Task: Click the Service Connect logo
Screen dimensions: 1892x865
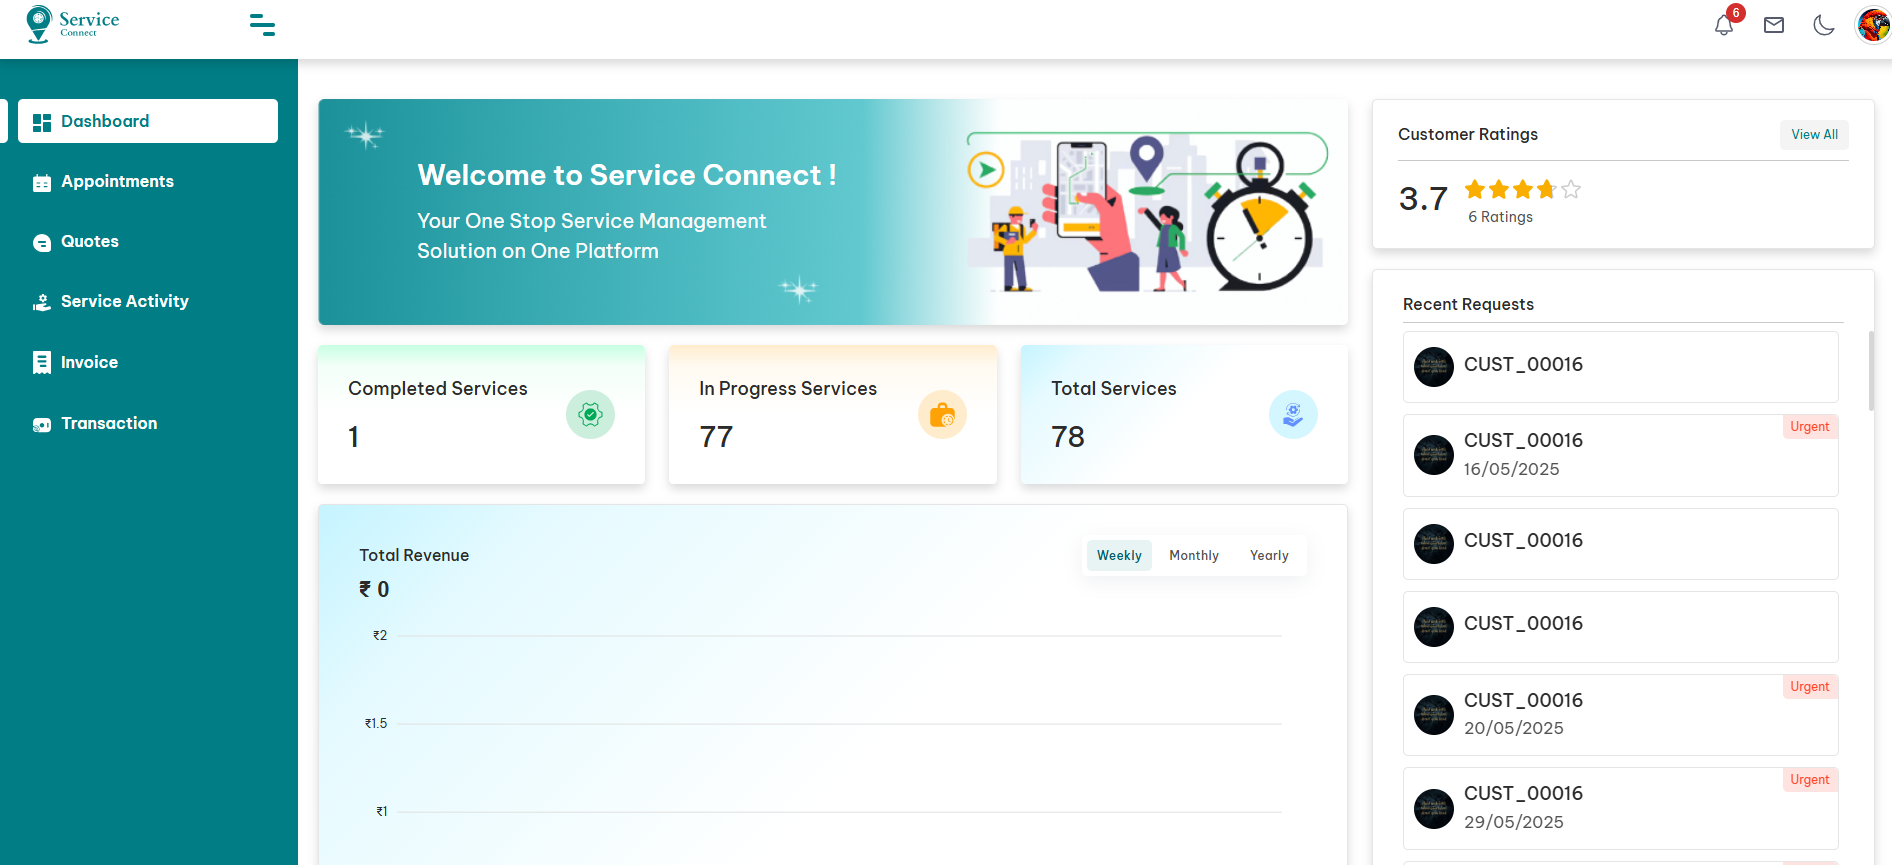Action: (73, 24)
